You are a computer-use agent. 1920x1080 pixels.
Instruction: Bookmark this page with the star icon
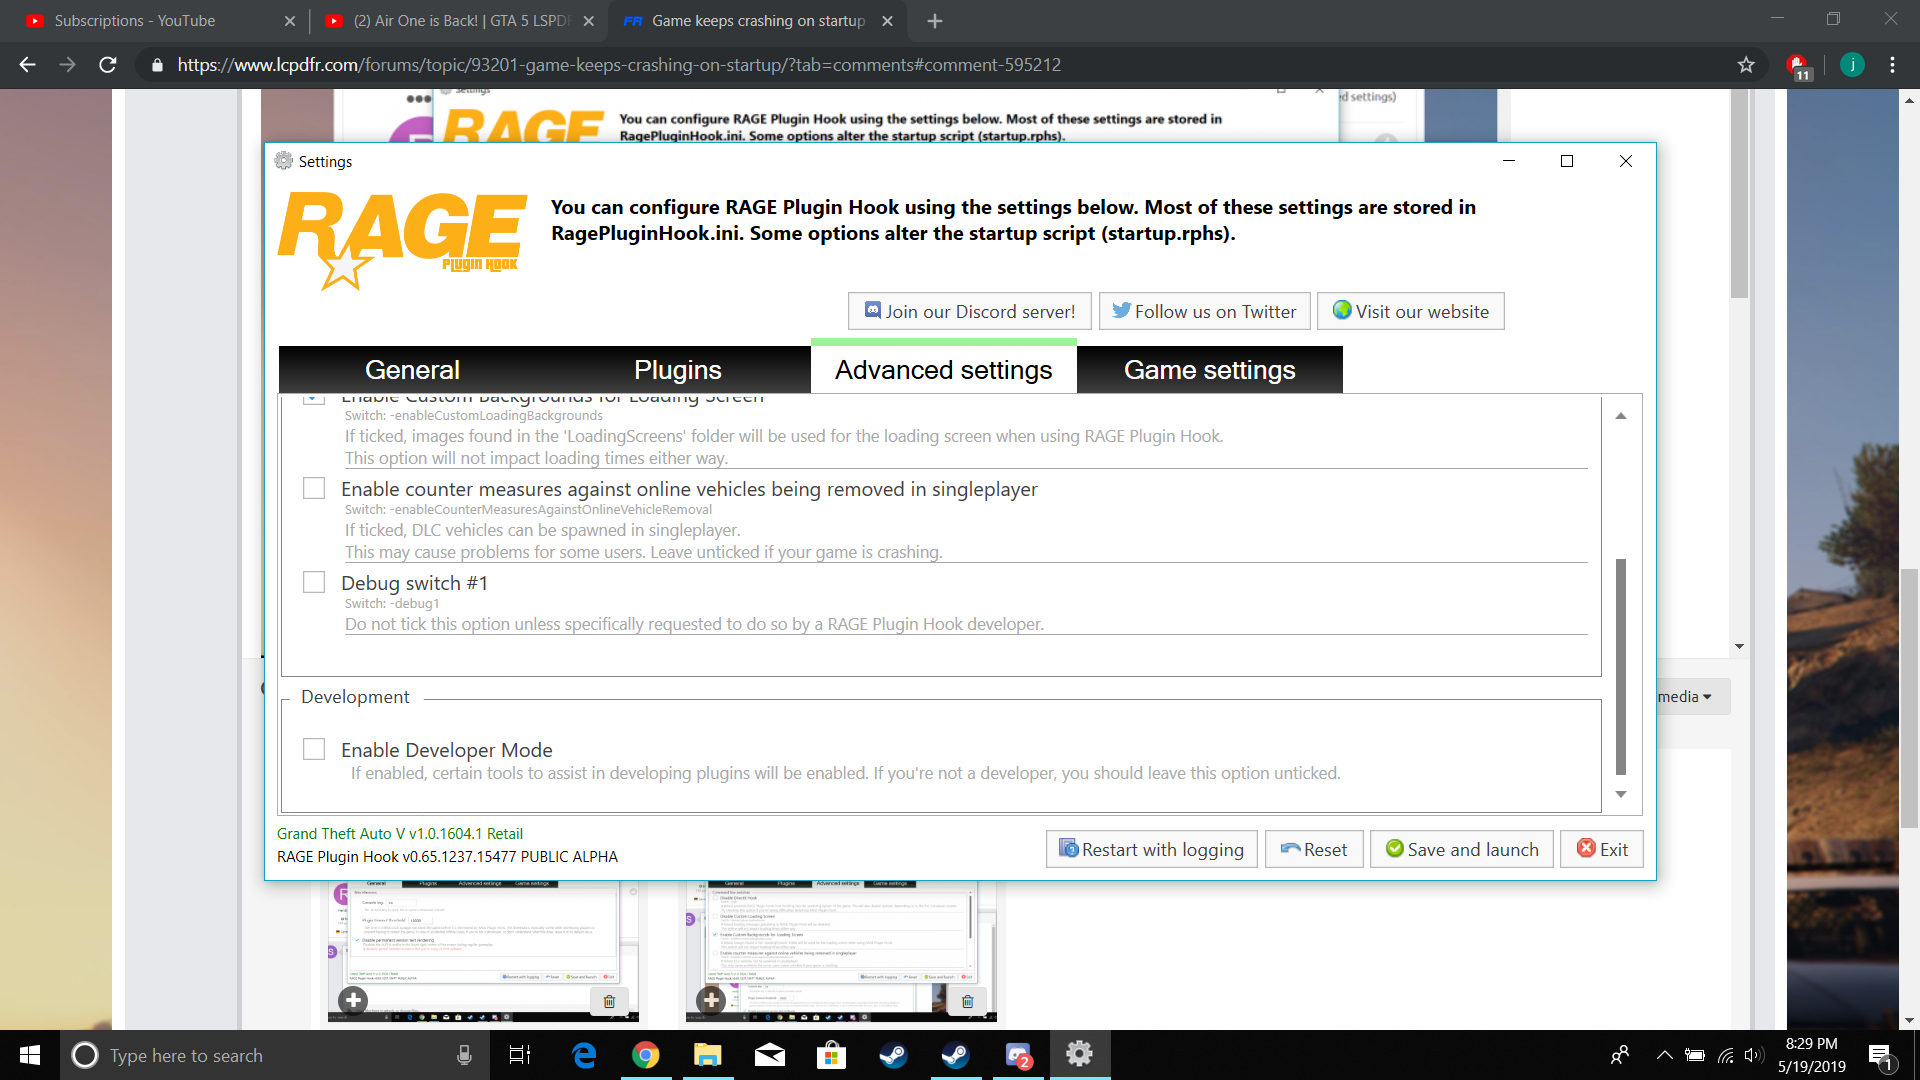point(1746,65)
